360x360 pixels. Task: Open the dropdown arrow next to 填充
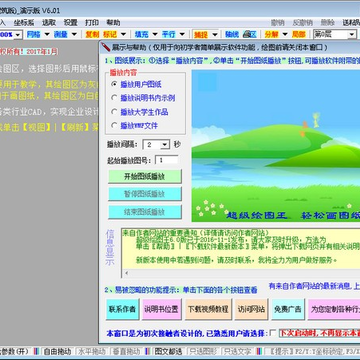155,34
